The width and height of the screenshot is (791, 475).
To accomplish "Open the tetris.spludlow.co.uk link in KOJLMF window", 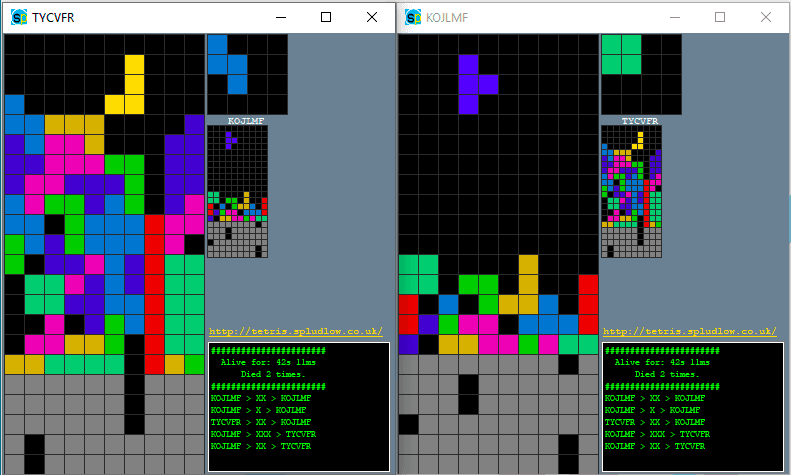I will click(690, 331).
